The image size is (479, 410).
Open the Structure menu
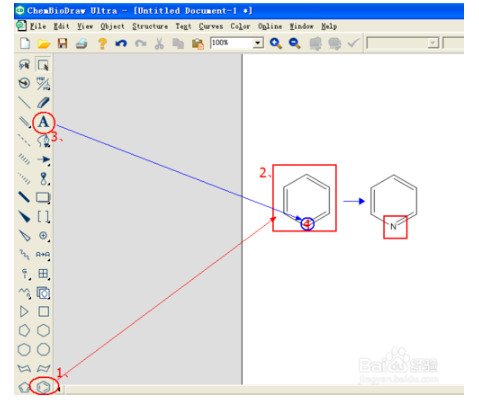tap(150, 26)
